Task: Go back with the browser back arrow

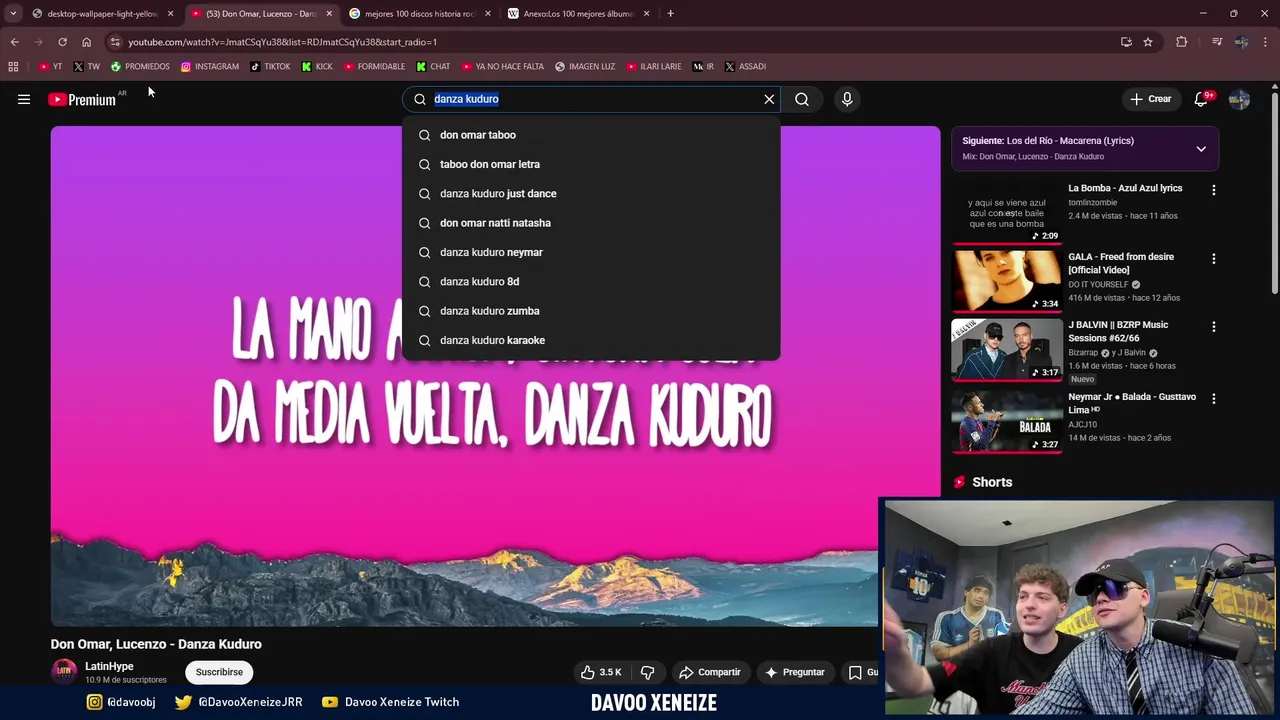Action: coord(14,42)
